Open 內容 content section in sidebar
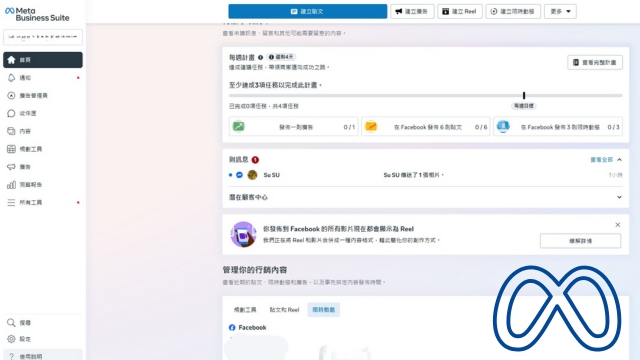 [43, 131]
